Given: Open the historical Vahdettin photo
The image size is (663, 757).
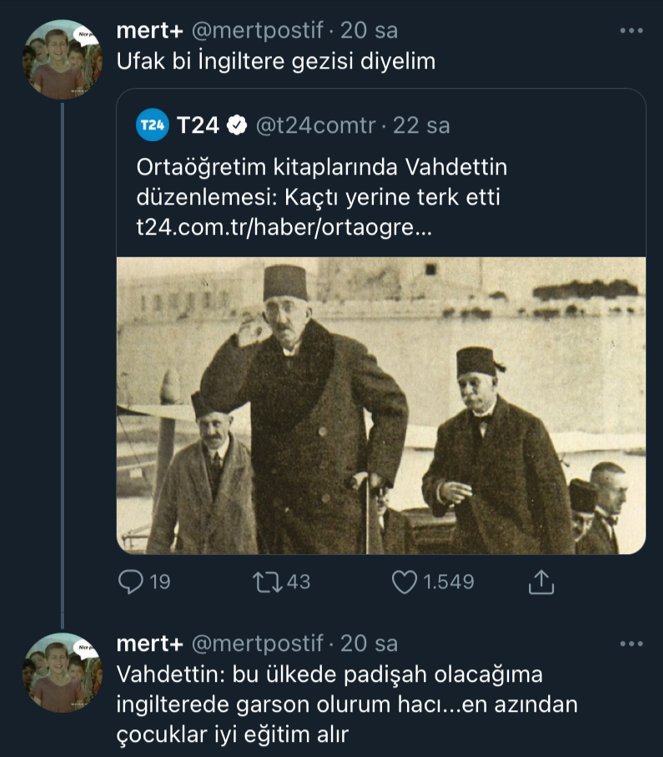Looking at the screenshot, I should [x=381, y=405].
